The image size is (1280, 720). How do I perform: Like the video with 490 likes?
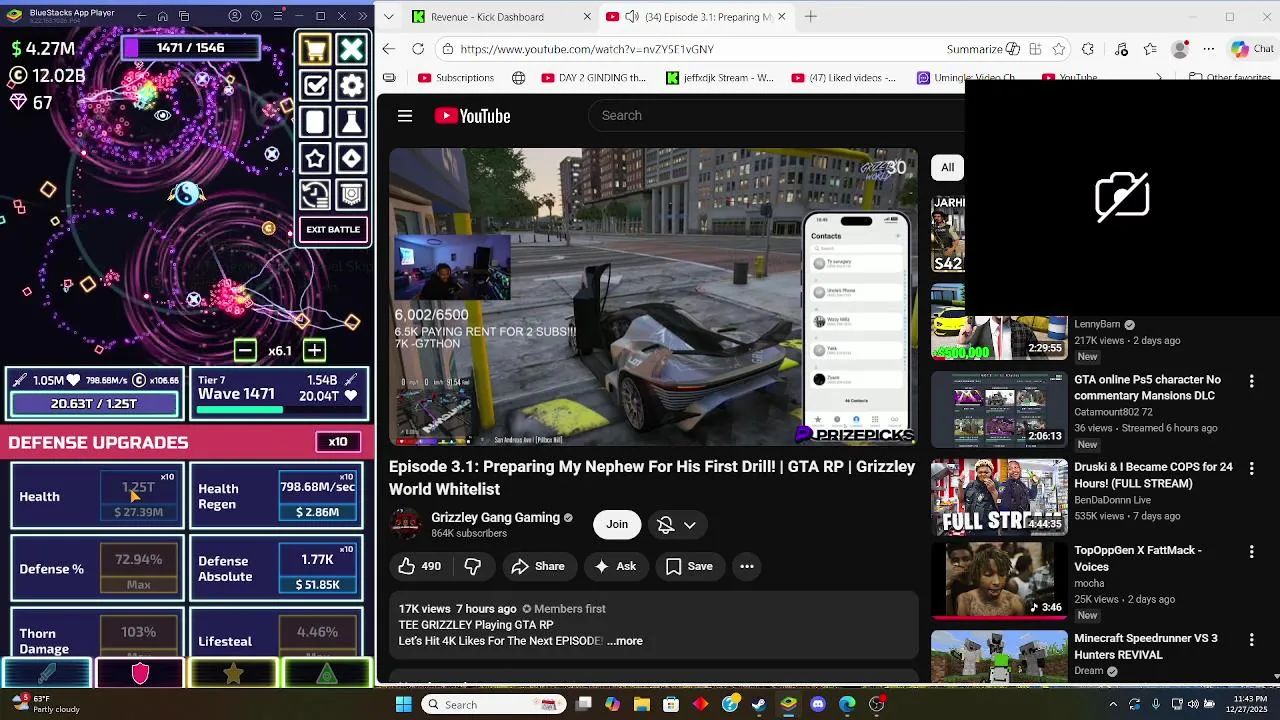click(x=420, y=566)
